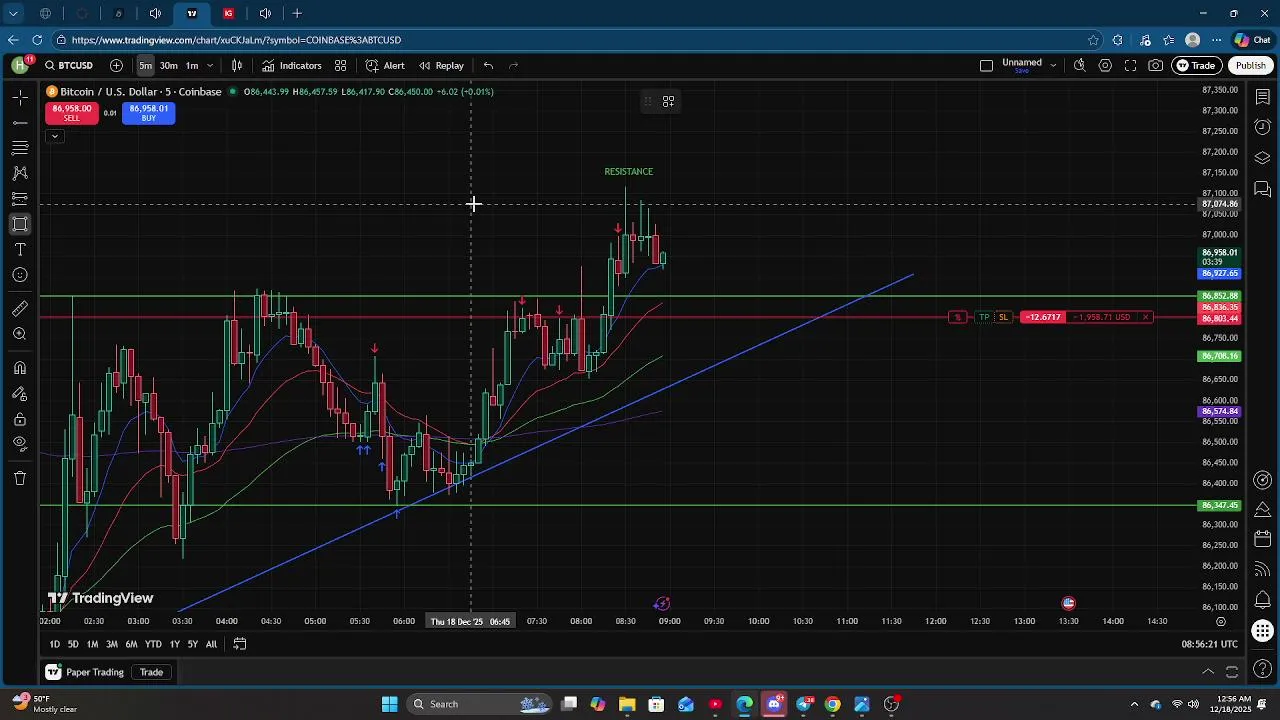This screenshot has height=720, width=1280.
Task: Toggle magnet mode in left toolbar
Action: coord(20,368)
